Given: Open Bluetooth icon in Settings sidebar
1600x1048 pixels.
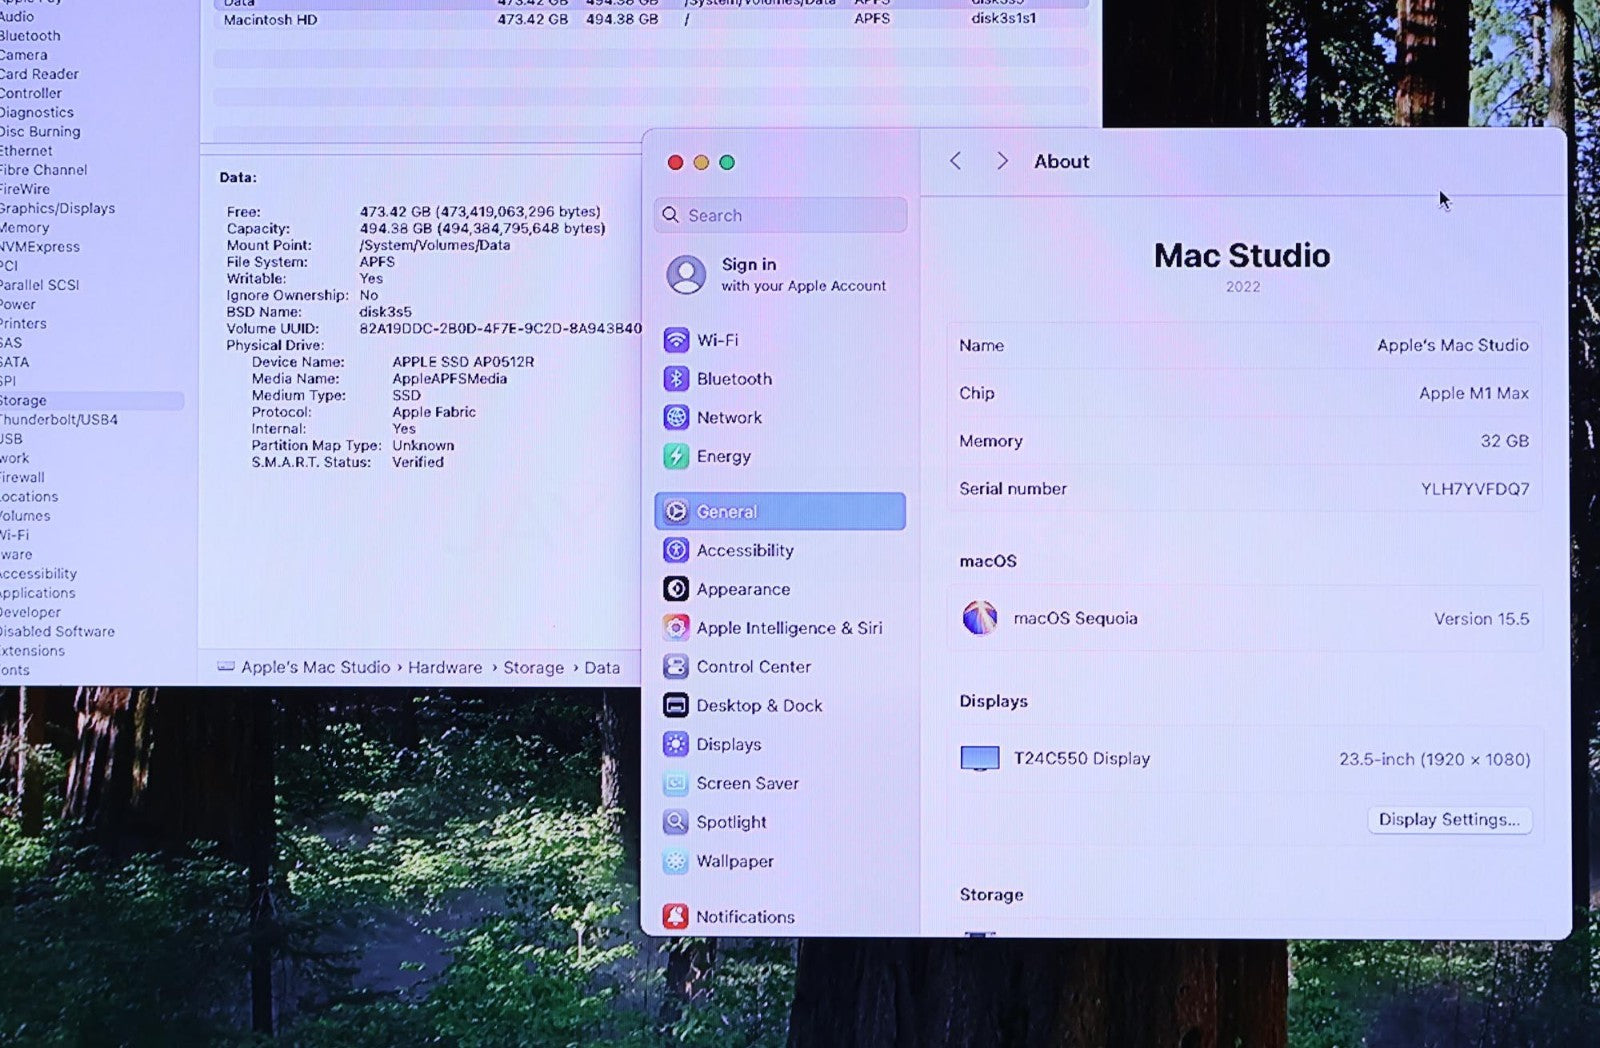Looking at the screenshot, I should (676, 379).
